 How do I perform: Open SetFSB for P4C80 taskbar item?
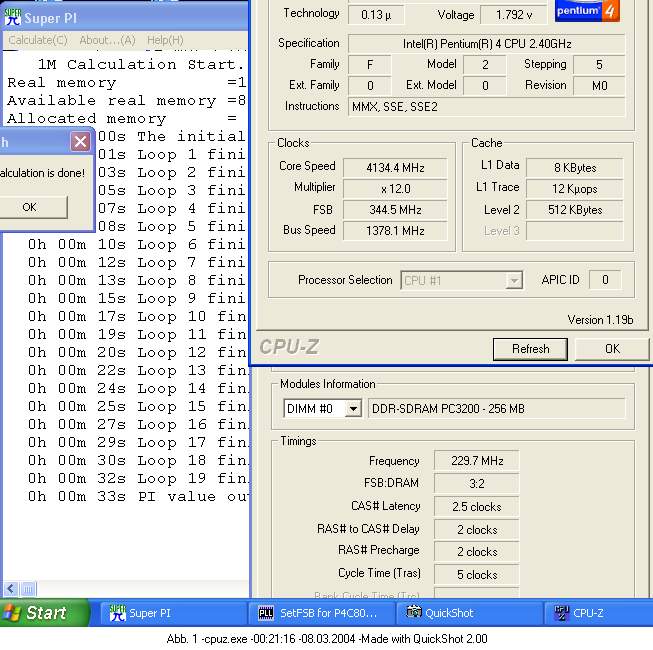pyautogui.click(x=322, y=613)
